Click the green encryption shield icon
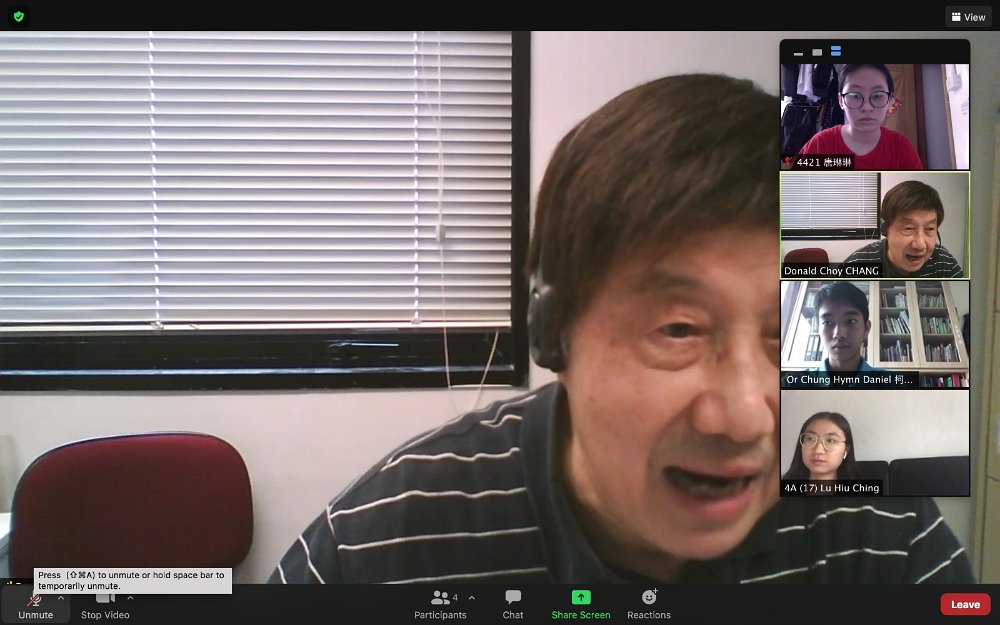 18,17
